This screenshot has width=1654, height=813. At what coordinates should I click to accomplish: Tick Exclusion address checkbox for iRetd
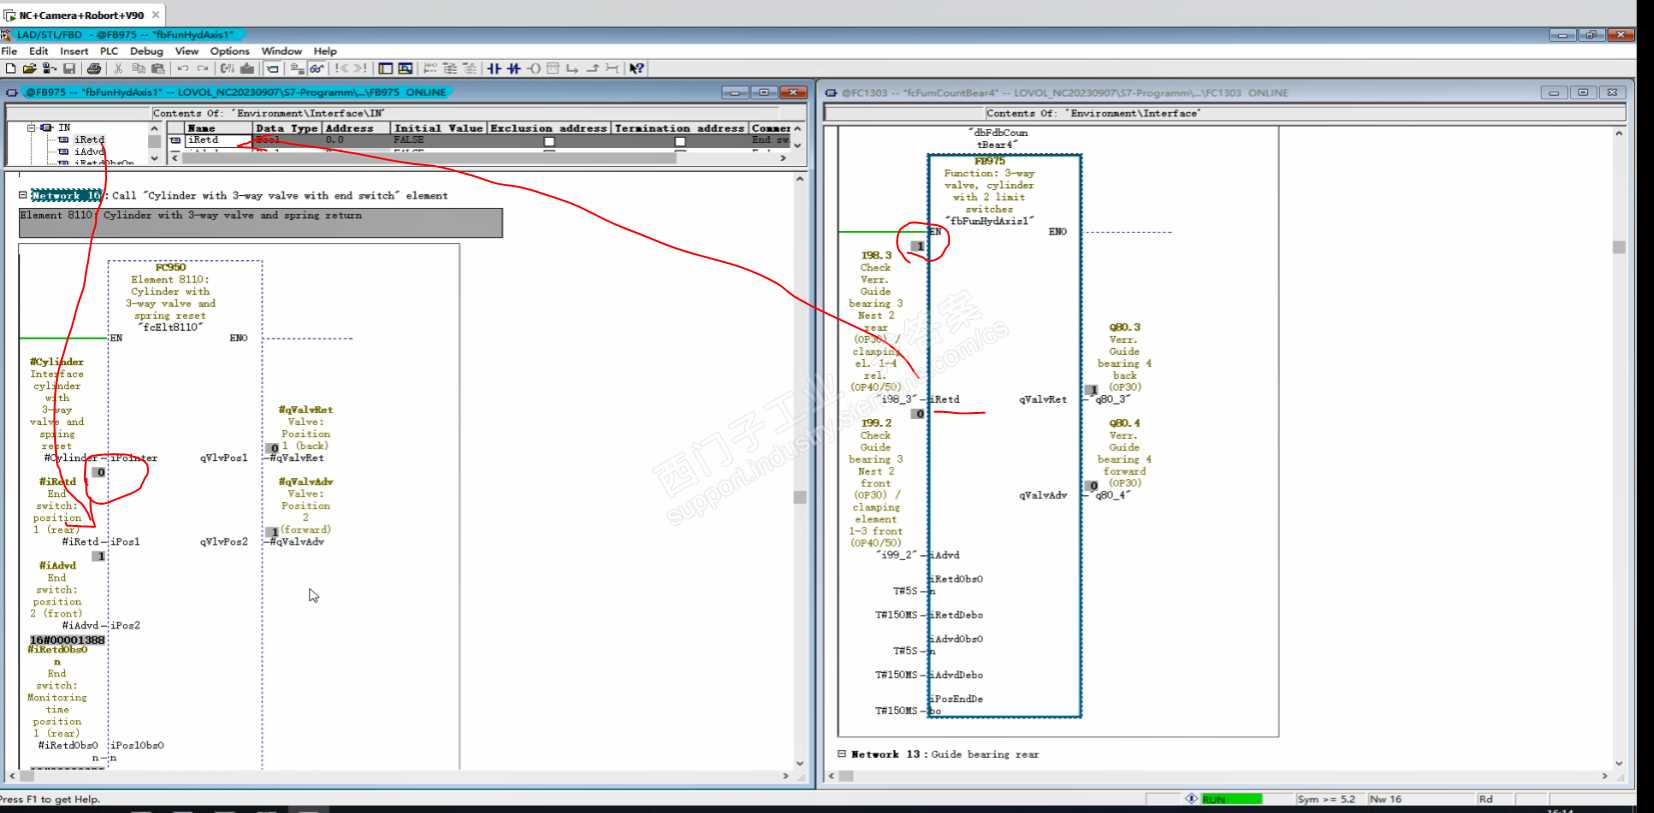coord(549,141)
